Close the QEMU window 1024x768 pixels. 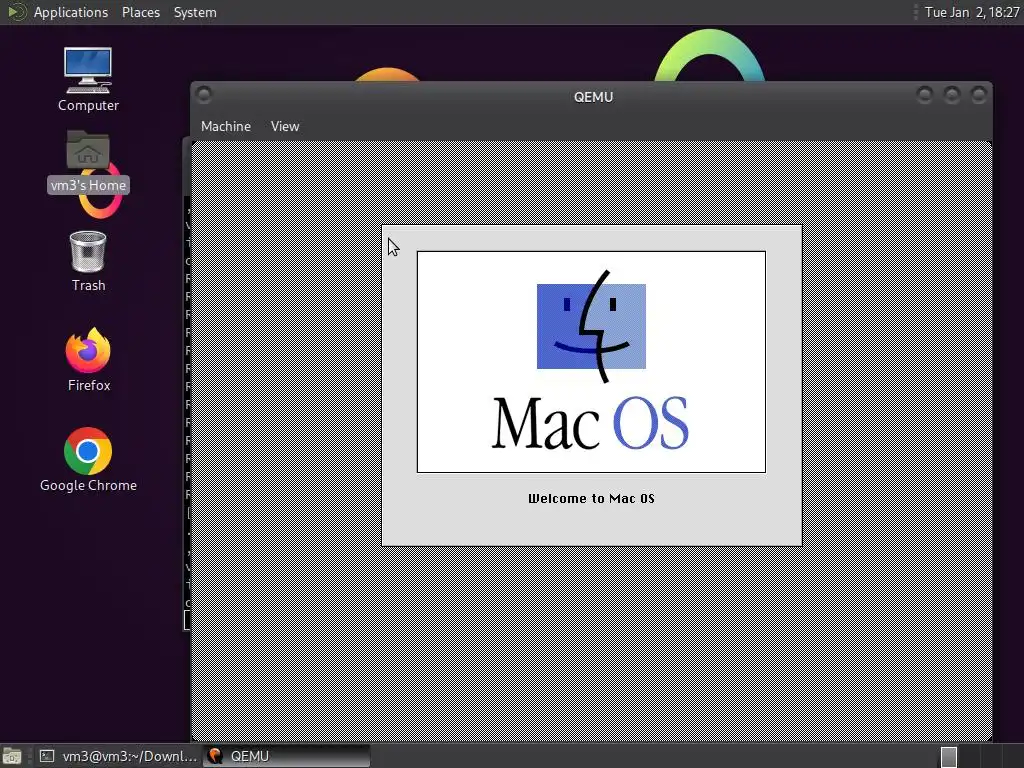(x=978, y=95)
